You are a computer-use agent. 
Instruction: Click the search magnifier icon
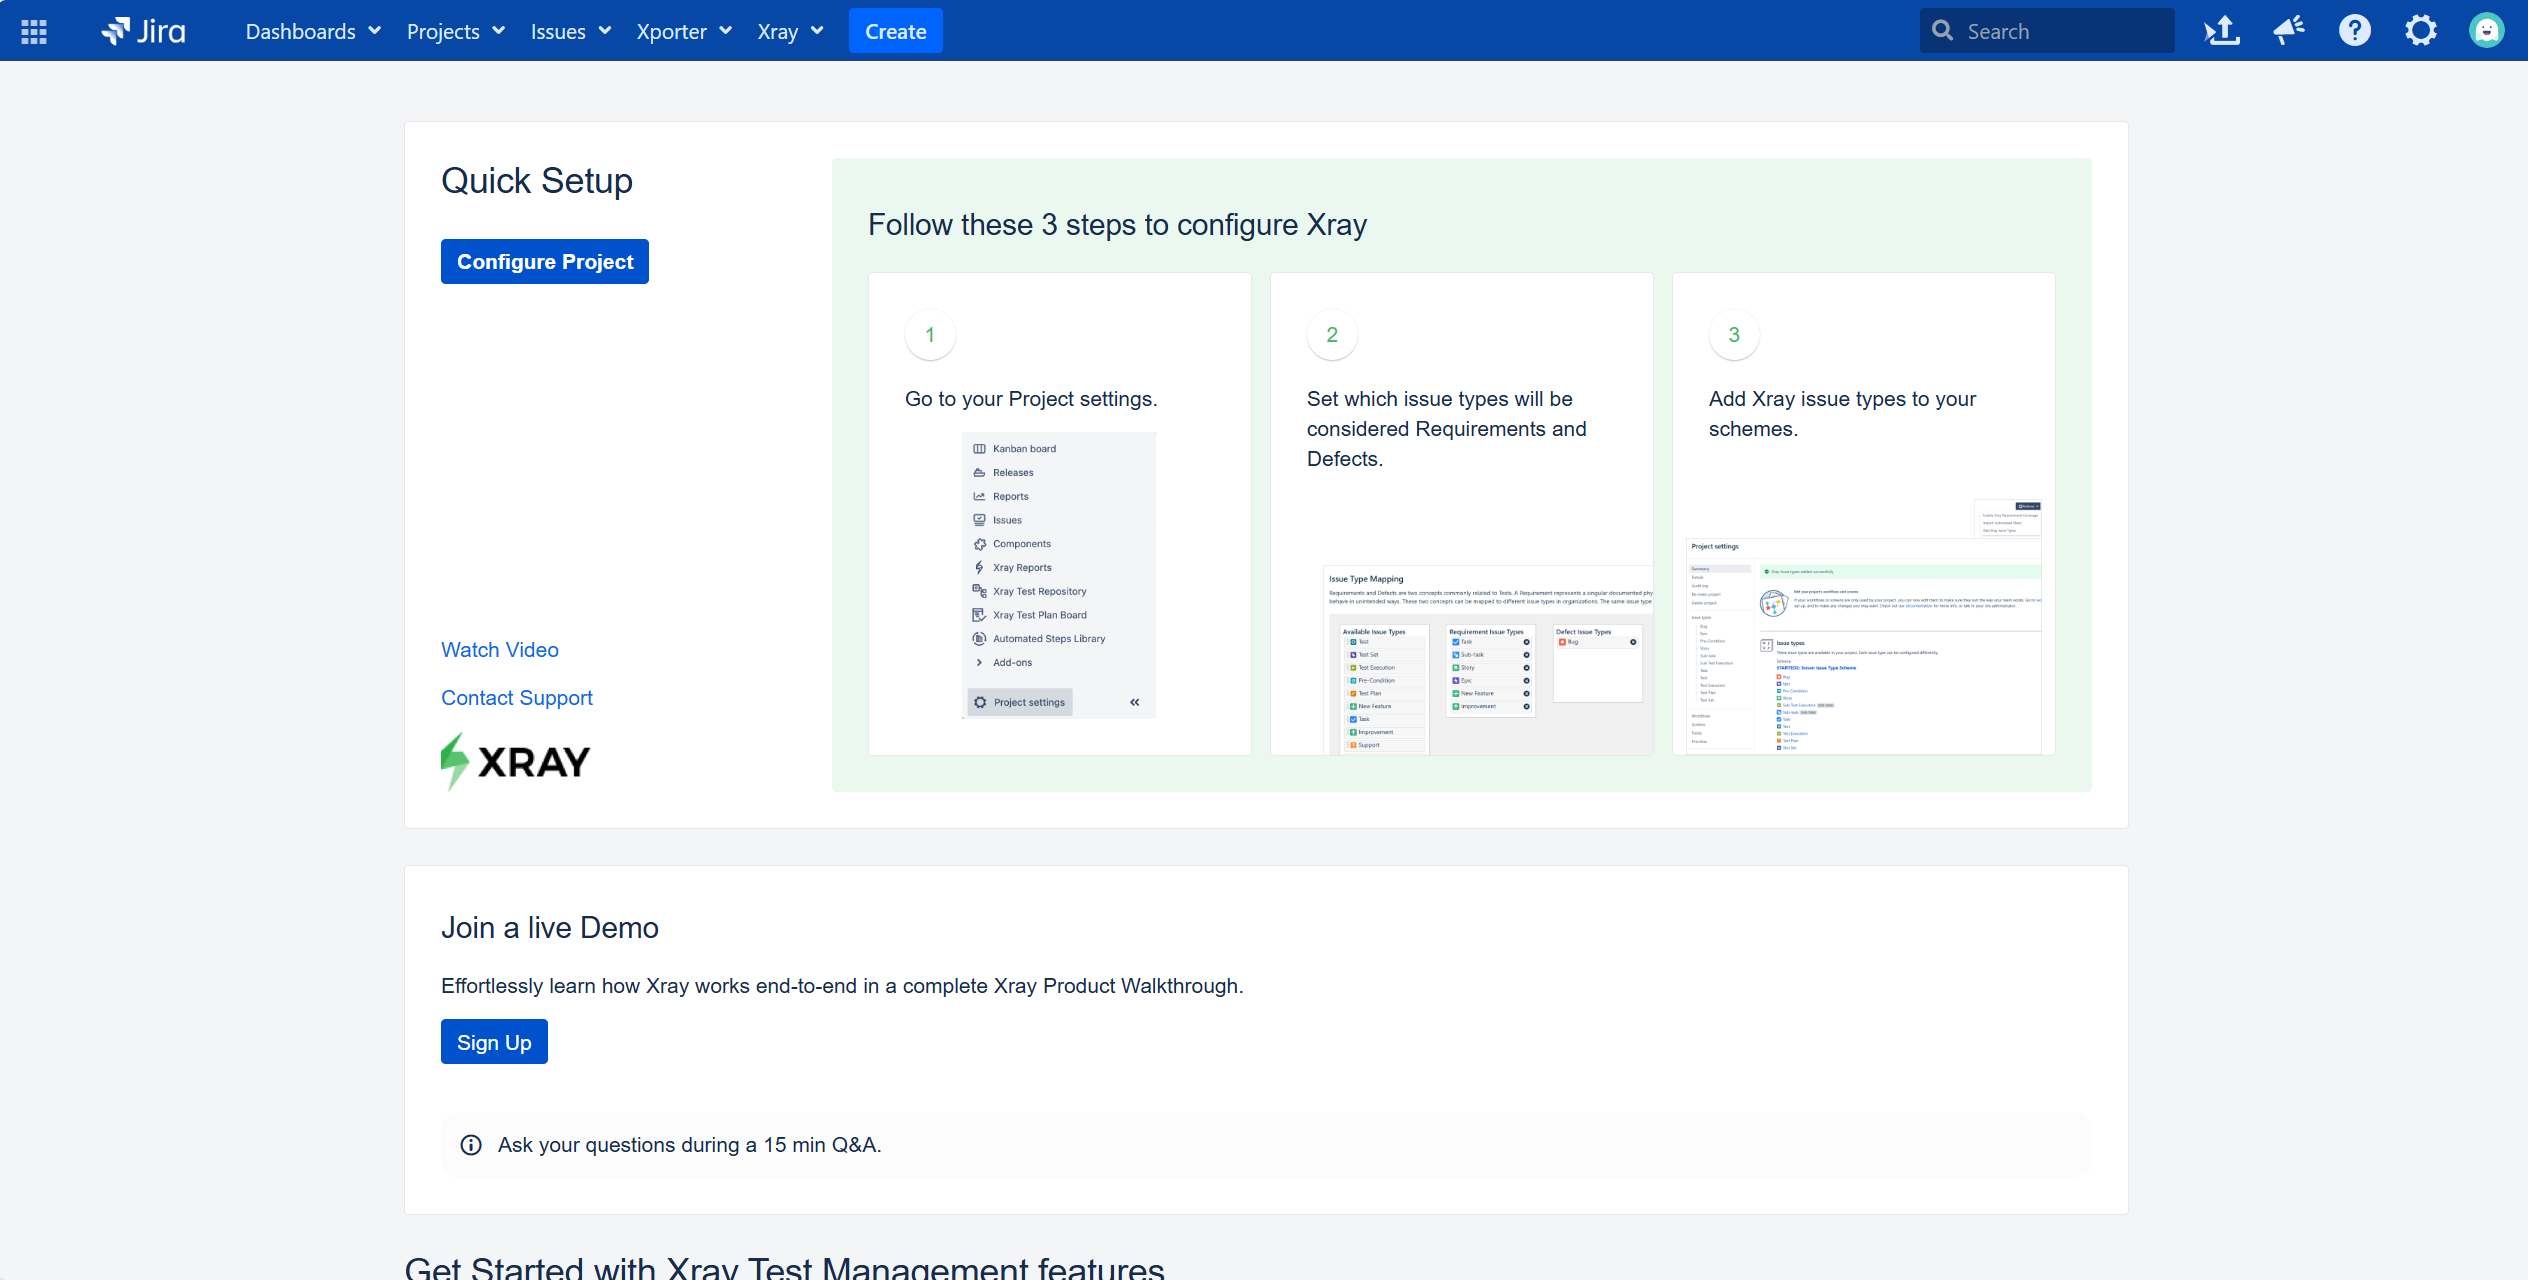pyautogui.click(x=1942, y=31)
